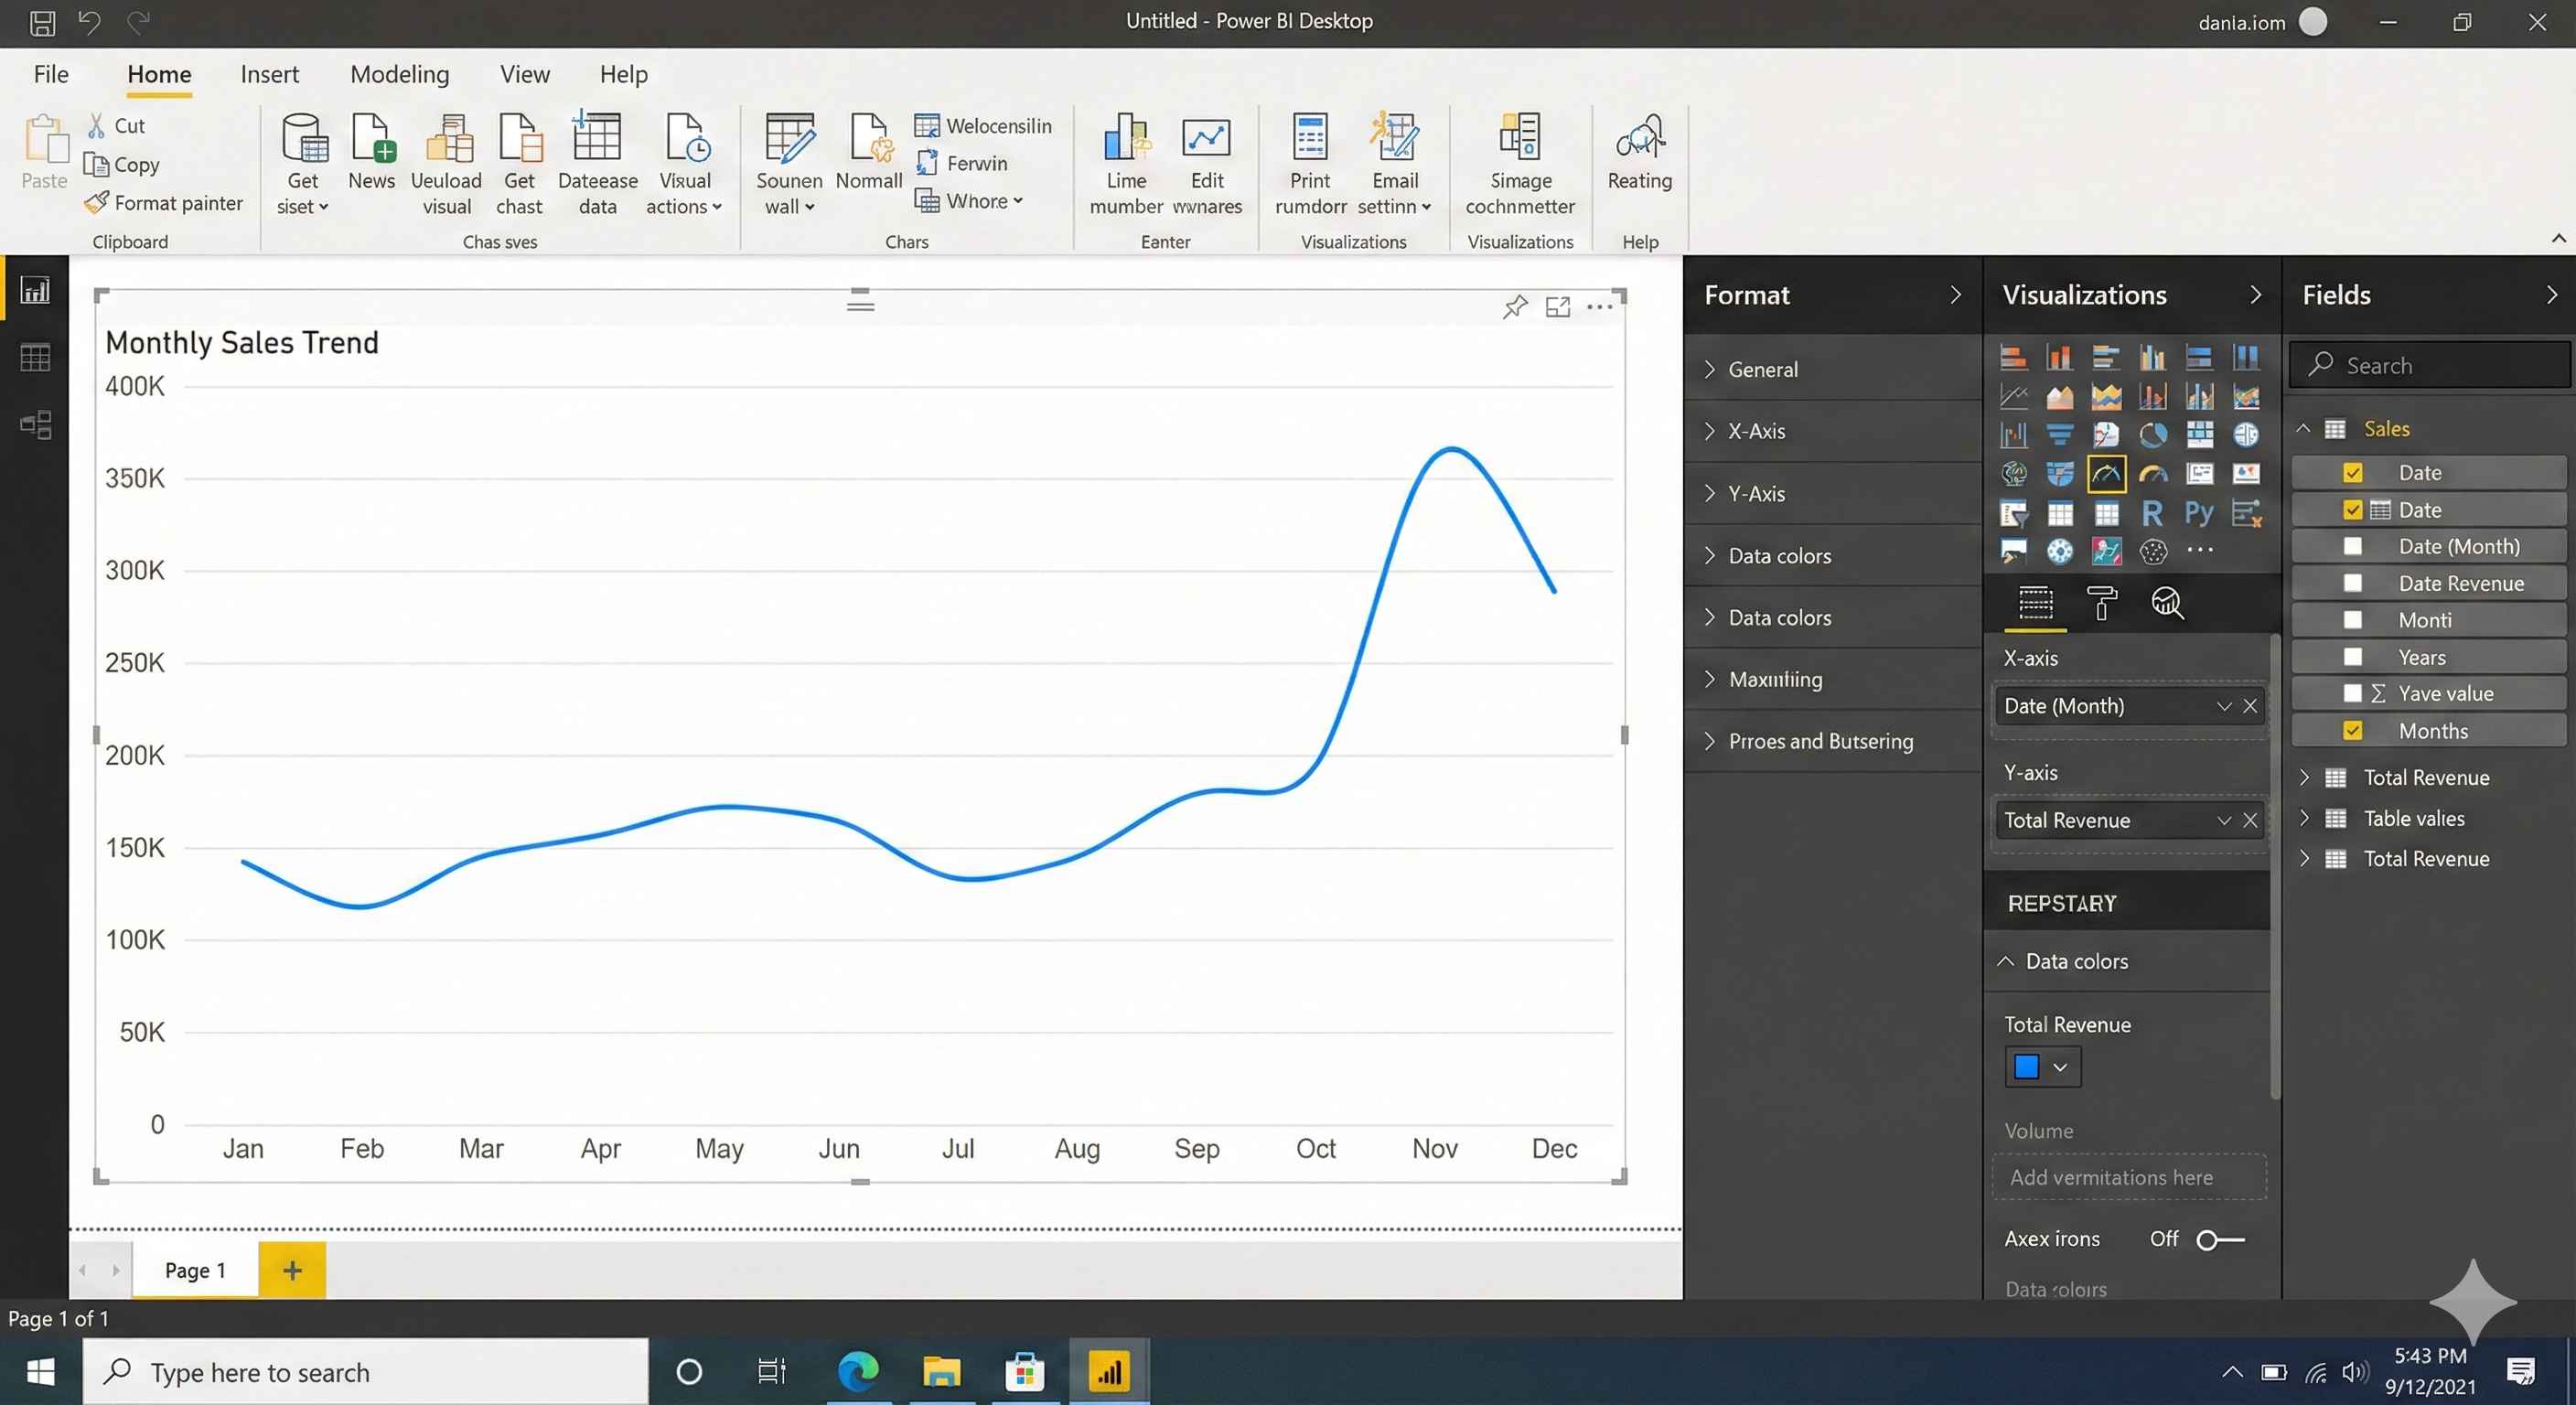Open the Help menu
This screenshot has height=1405, width=2576.
tap(623, 74)
